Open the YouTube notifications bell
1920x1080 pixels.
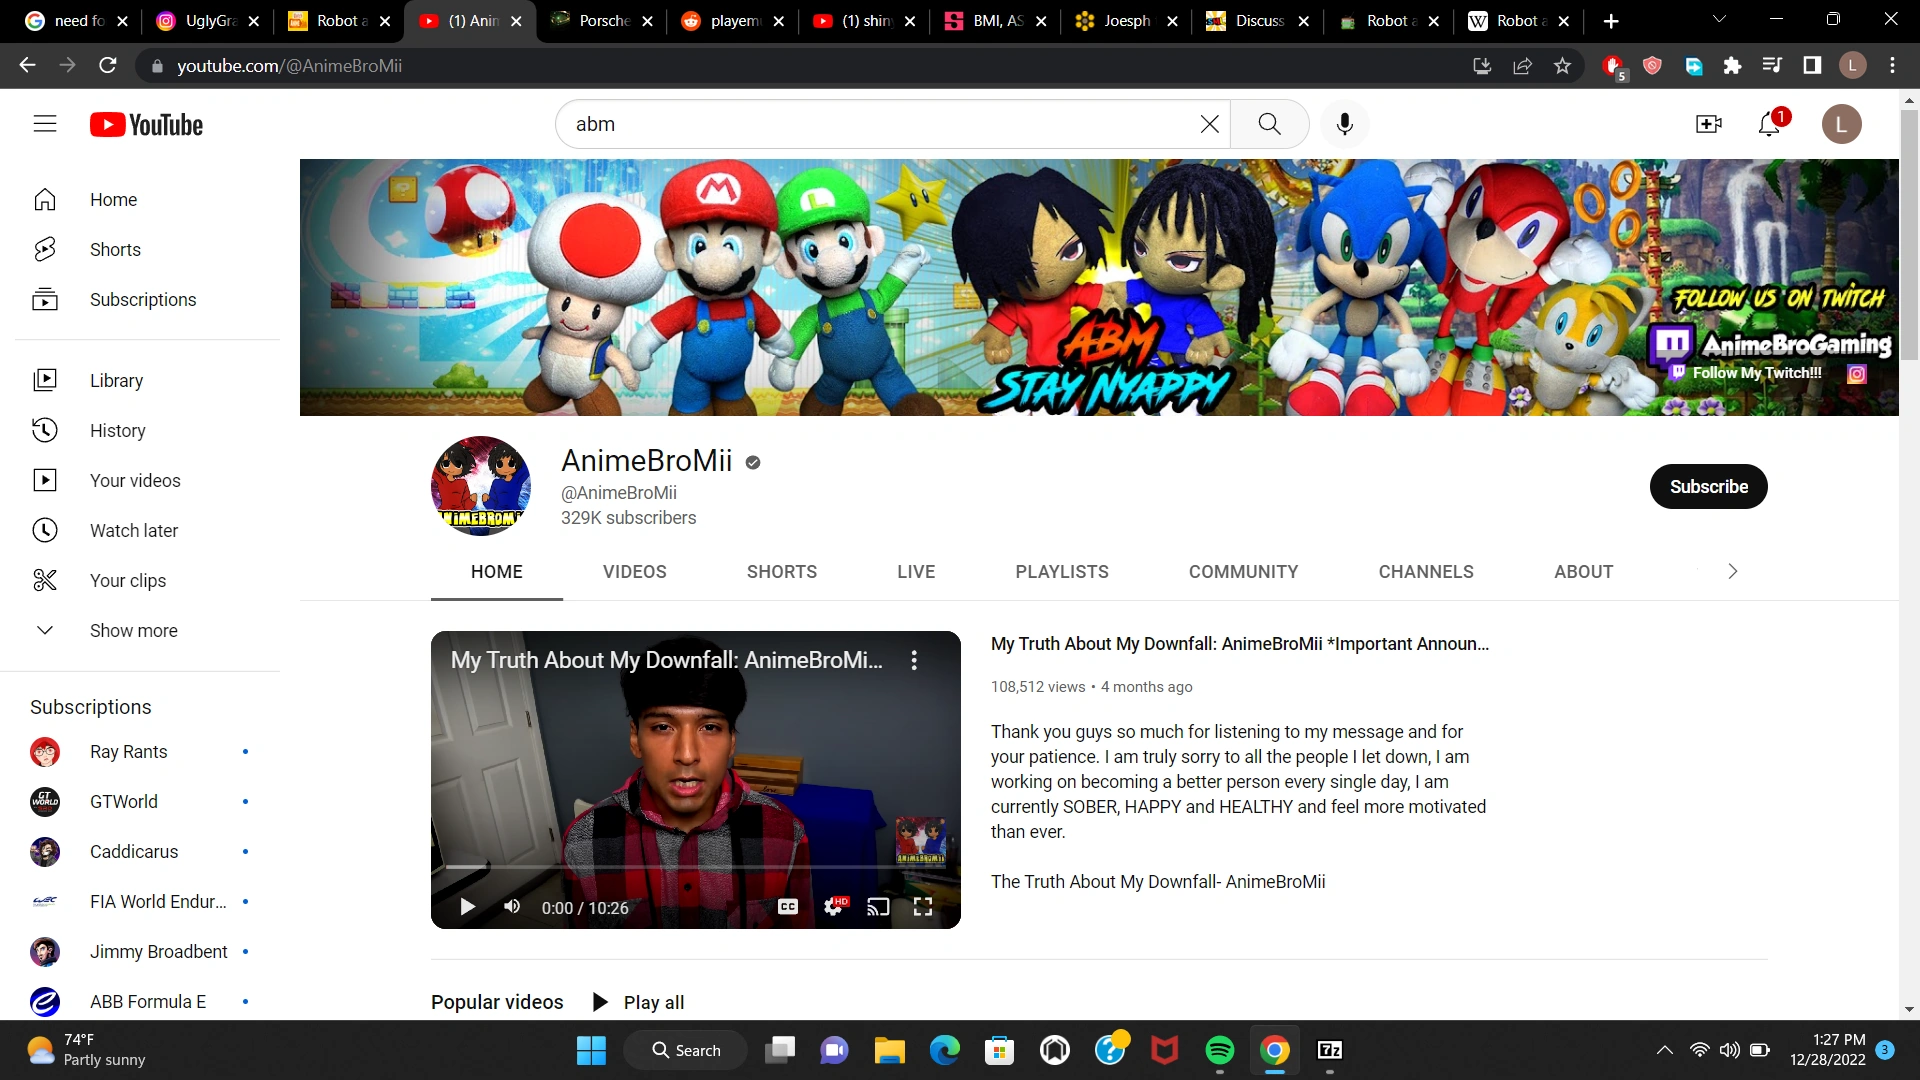(x=1769, y=124)
